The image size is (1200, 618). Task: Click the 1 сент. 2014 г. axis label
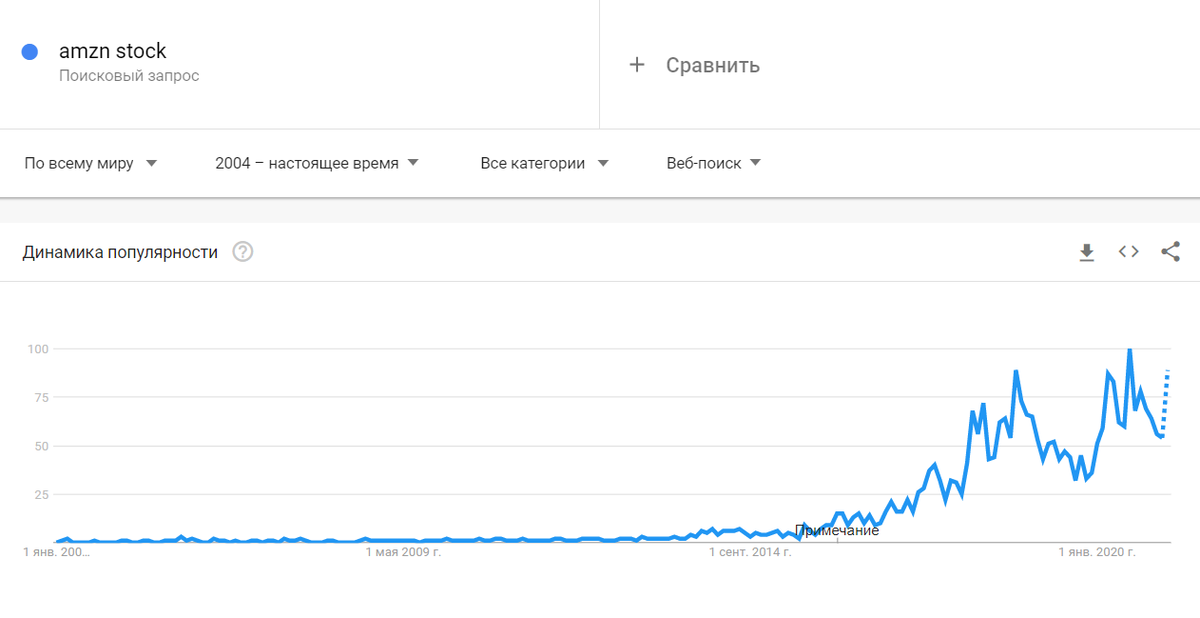point(751,551)
